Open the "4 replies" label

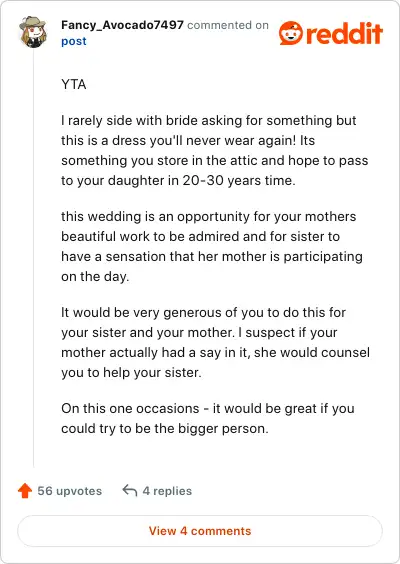[167, 491]
